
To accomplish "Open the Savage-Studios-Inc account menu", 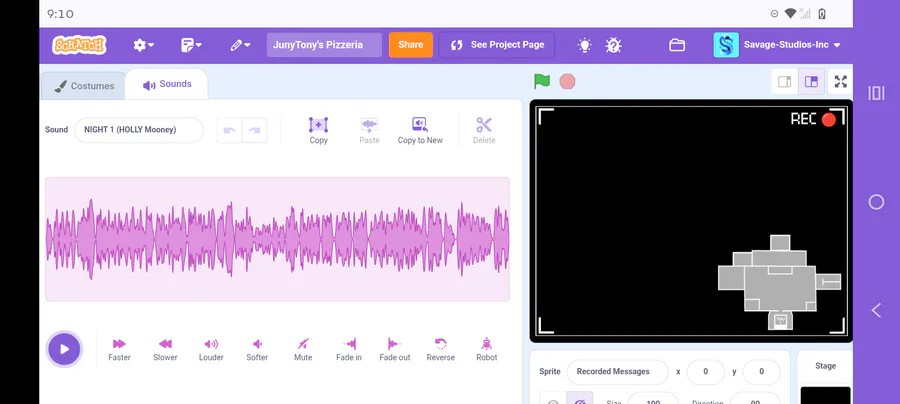I will coord(792,45).
